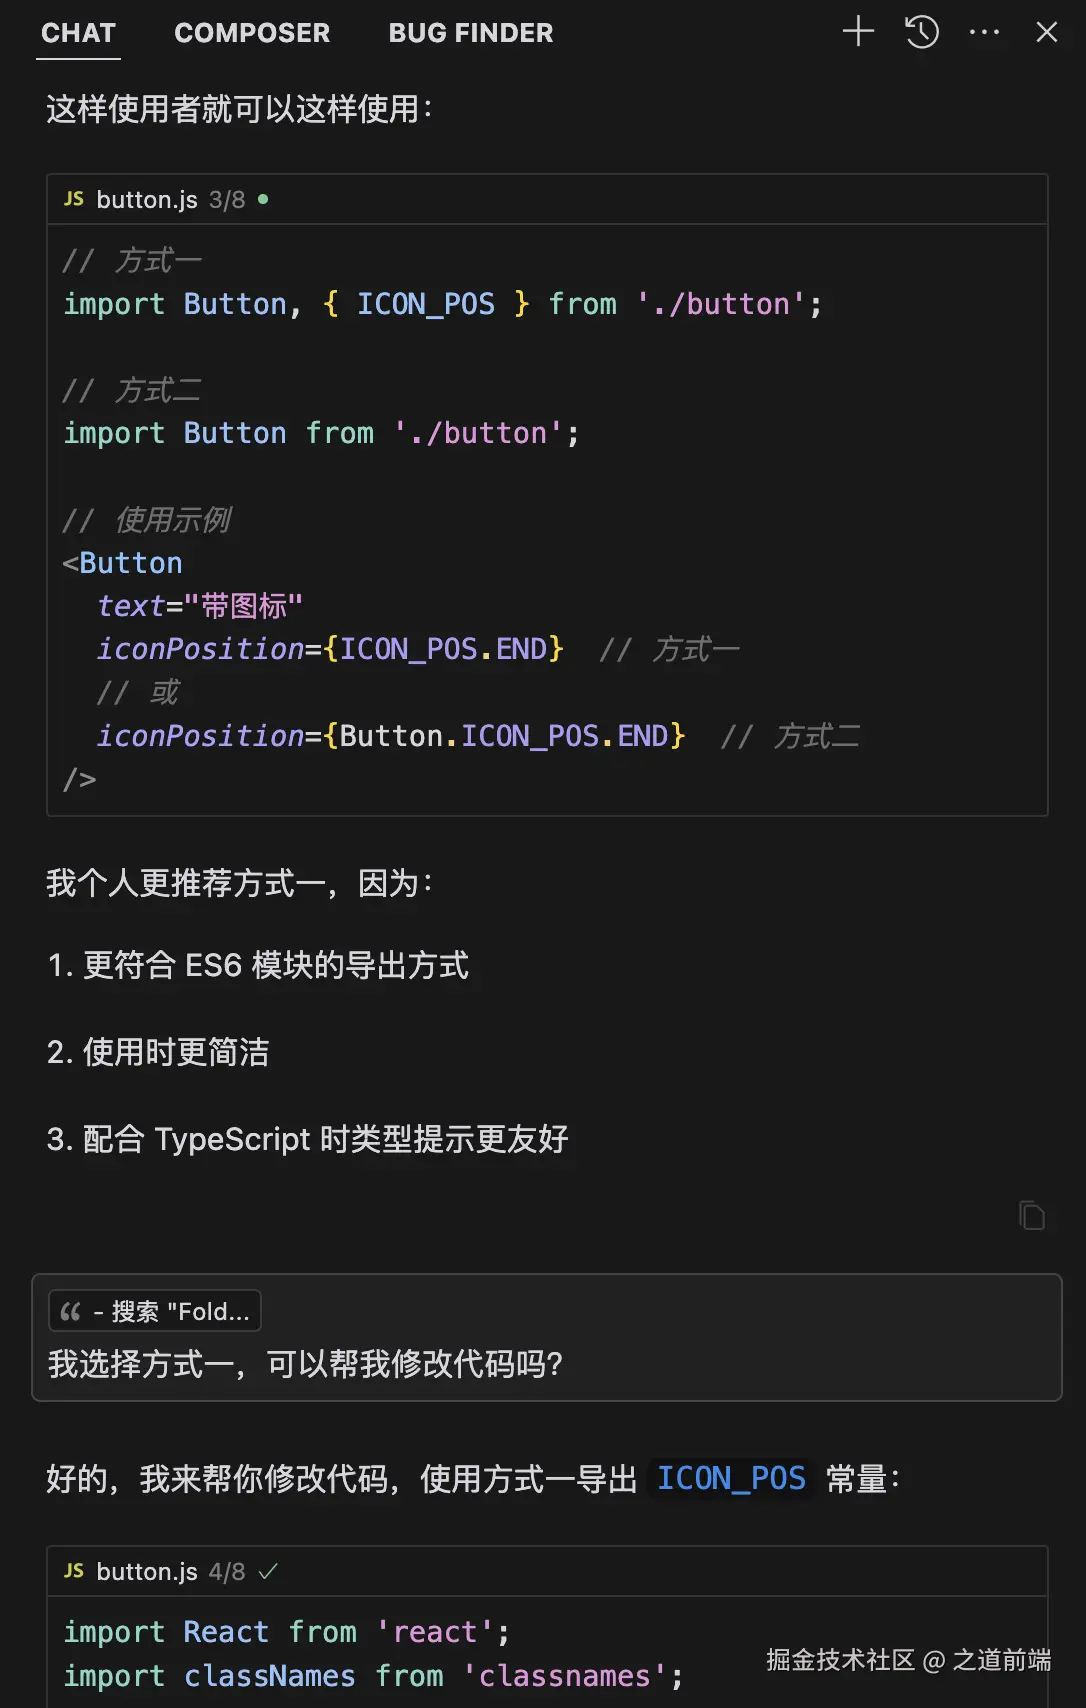Image resolution: width=1086 pixels, height=1708 pixels.
Task: Close the chat panel
Action: 1046,32
